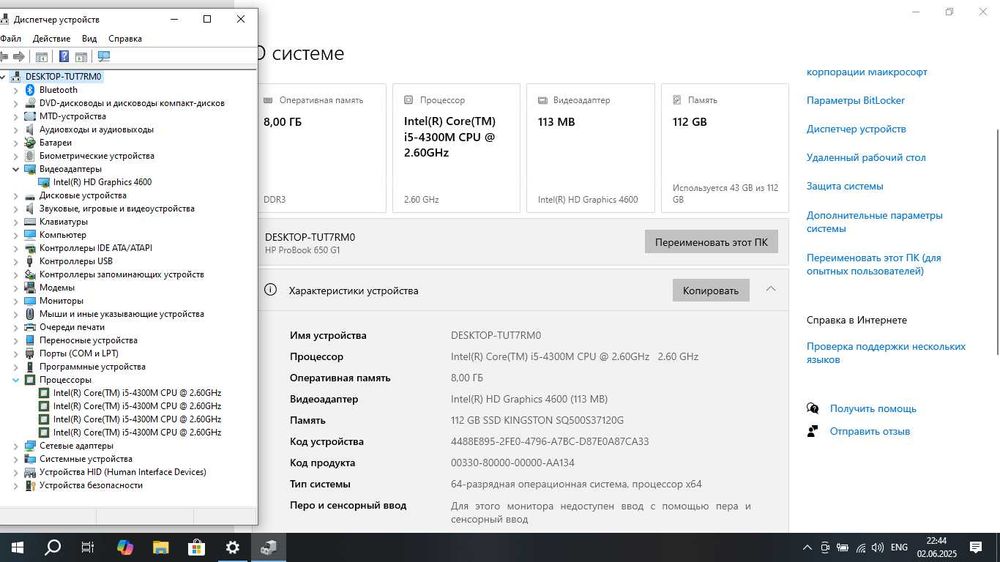Select Аудиовходы и аудиовыходы row

point(96,129)
